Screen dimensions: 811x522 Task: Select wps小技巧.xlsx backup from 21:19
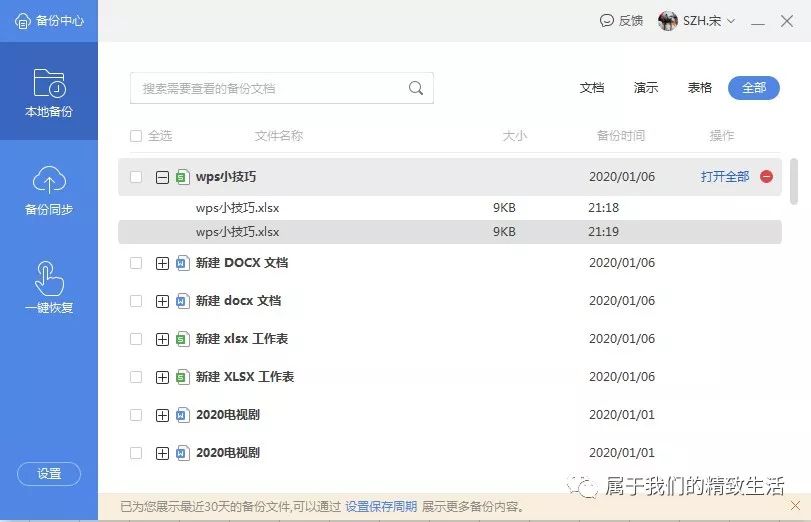click(x=450, y=232)
